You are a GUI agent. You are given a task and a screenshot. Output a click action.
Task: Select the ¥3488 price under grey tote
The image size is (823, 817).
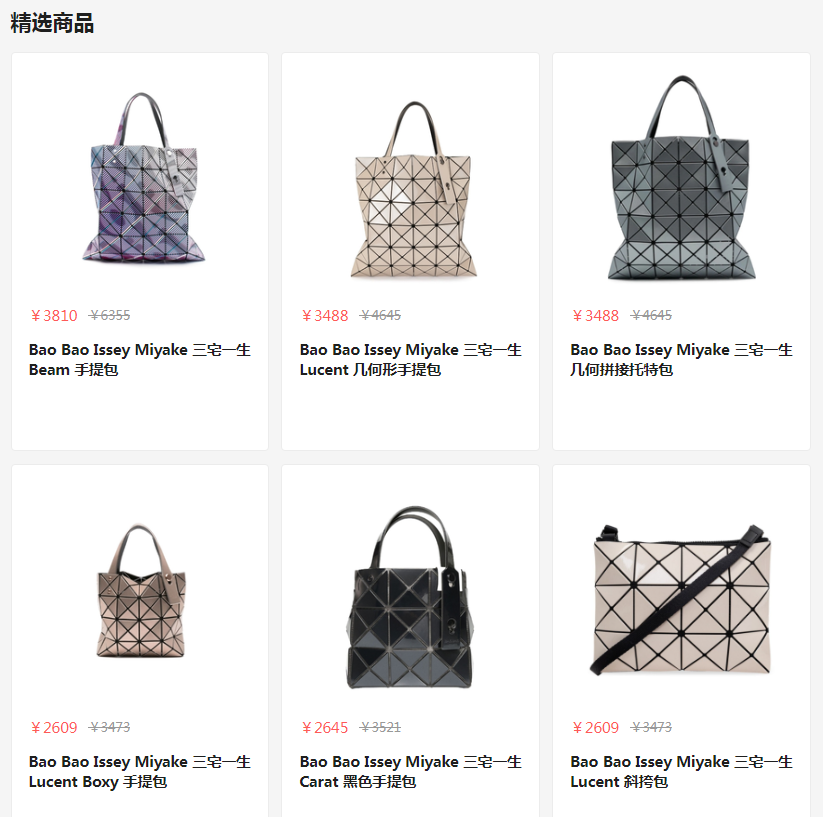coord(596,315)
